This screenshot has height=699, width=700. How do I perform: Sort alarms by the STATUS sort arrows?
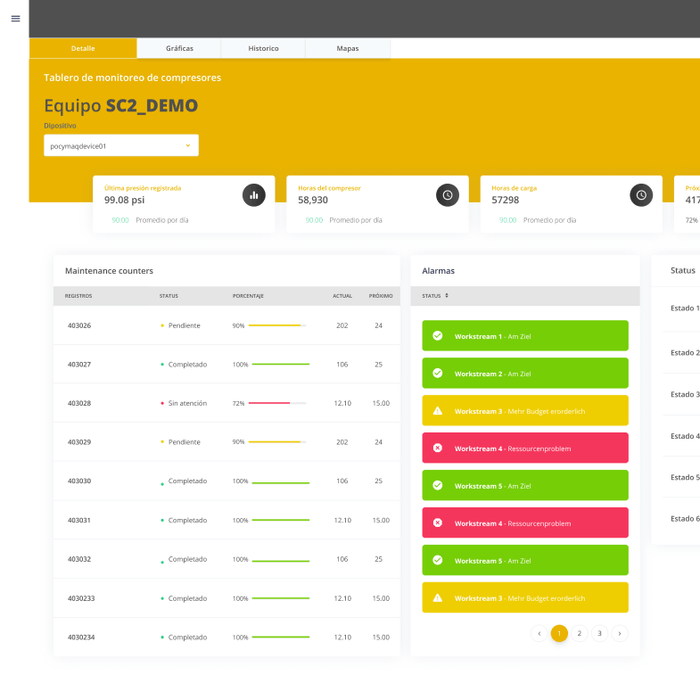(x=446, y=295)
